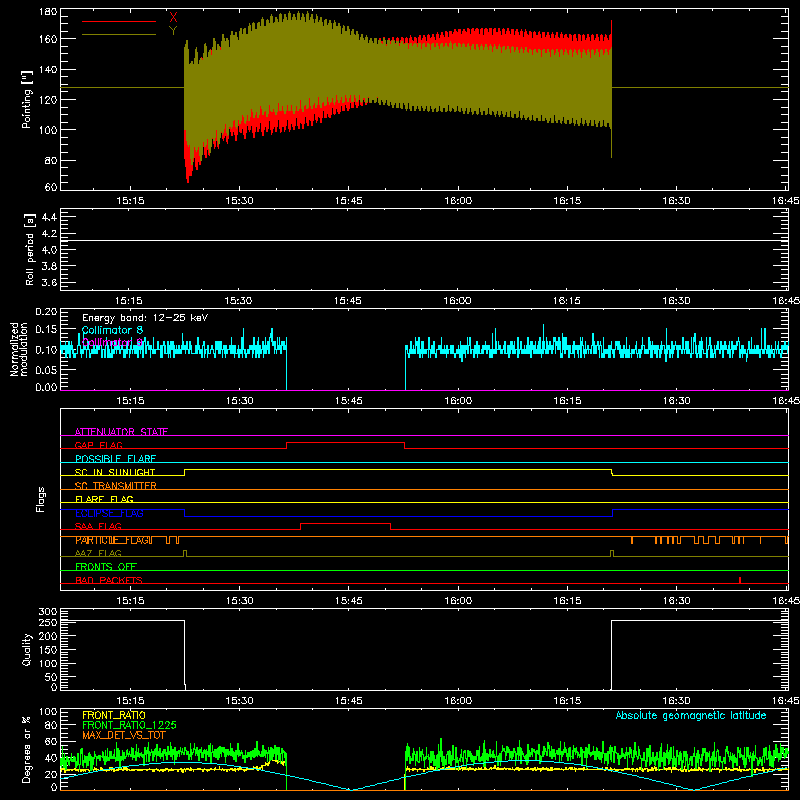This screenshot has height=800, width=800.
Task: Click the Roll period axis title
Action: tap(29, 249)
